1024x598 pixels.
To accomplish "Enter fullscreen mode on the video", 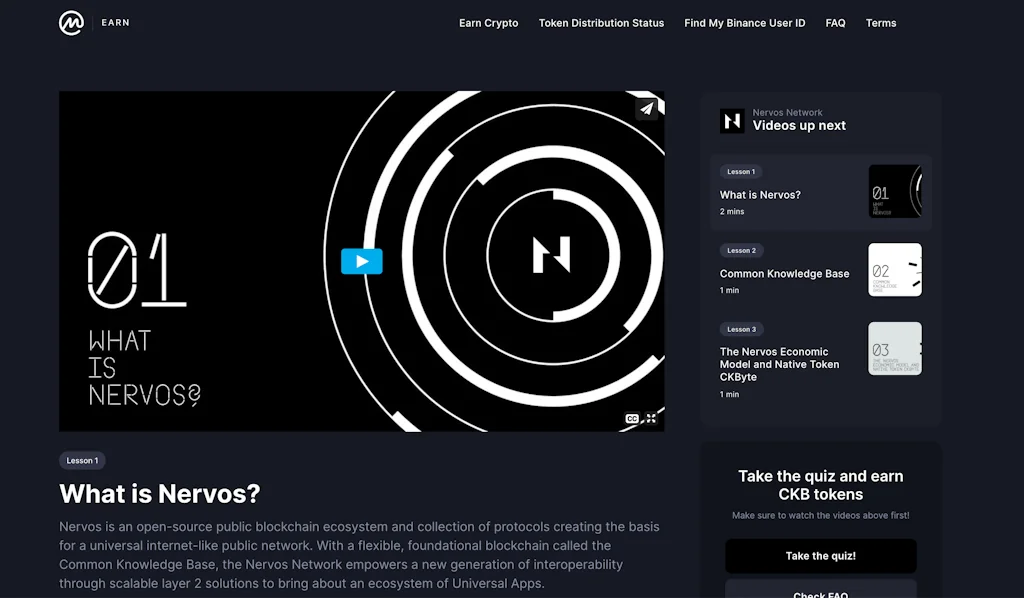I will click(x=651, y=419).
